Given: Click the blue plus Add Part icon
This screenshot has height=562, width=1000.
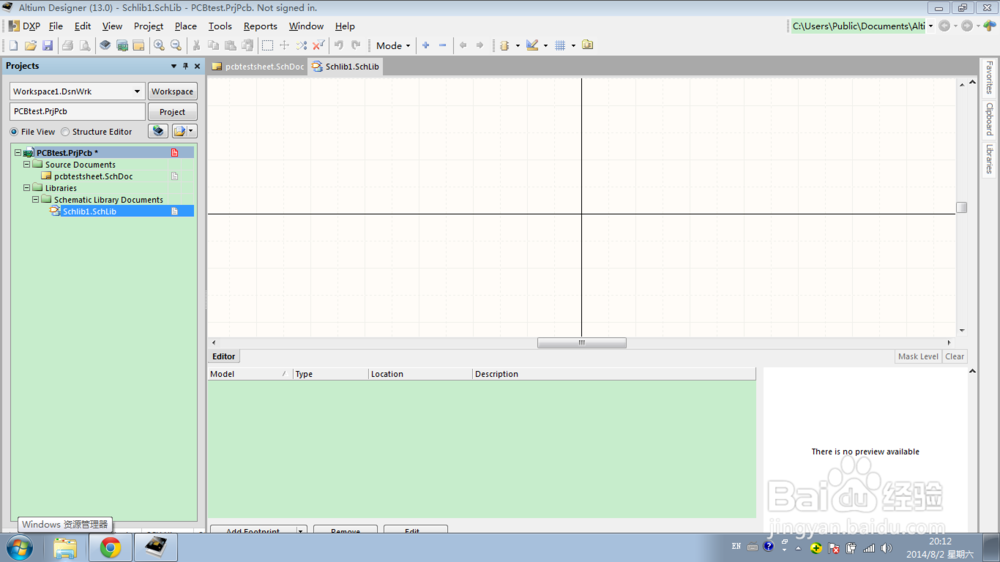Looking at the screenshot, I should tap(425, 45).
